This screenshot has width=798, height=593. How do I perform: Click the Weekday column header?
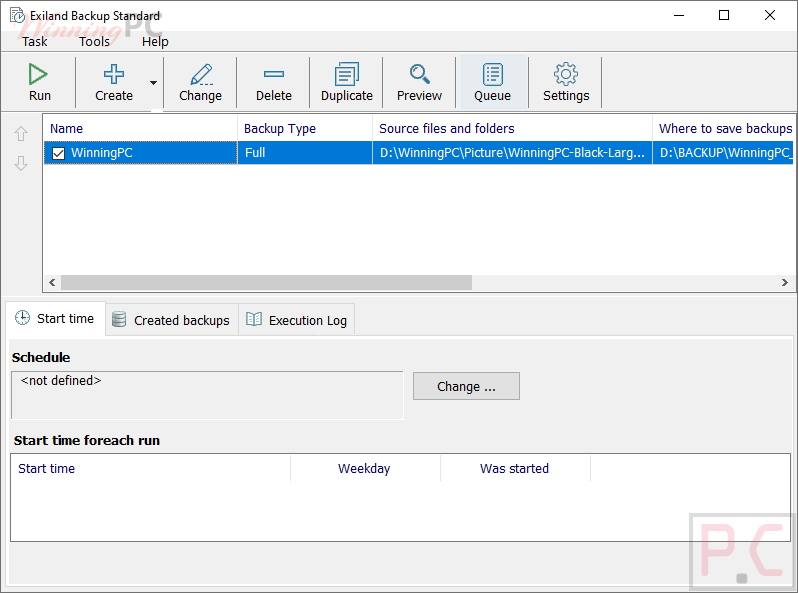pos(365,468)
